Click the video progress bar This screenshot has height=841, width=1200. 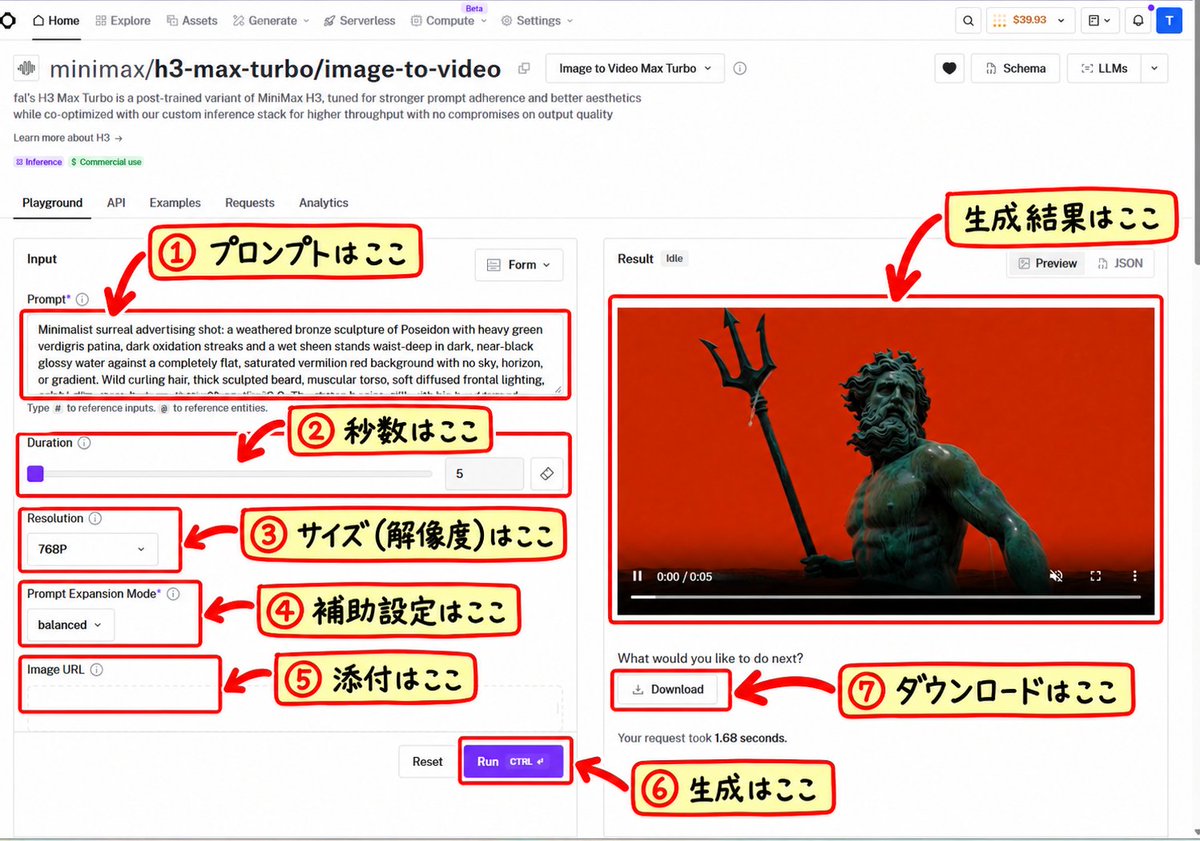pyautogui.click(x=885, y=597)
